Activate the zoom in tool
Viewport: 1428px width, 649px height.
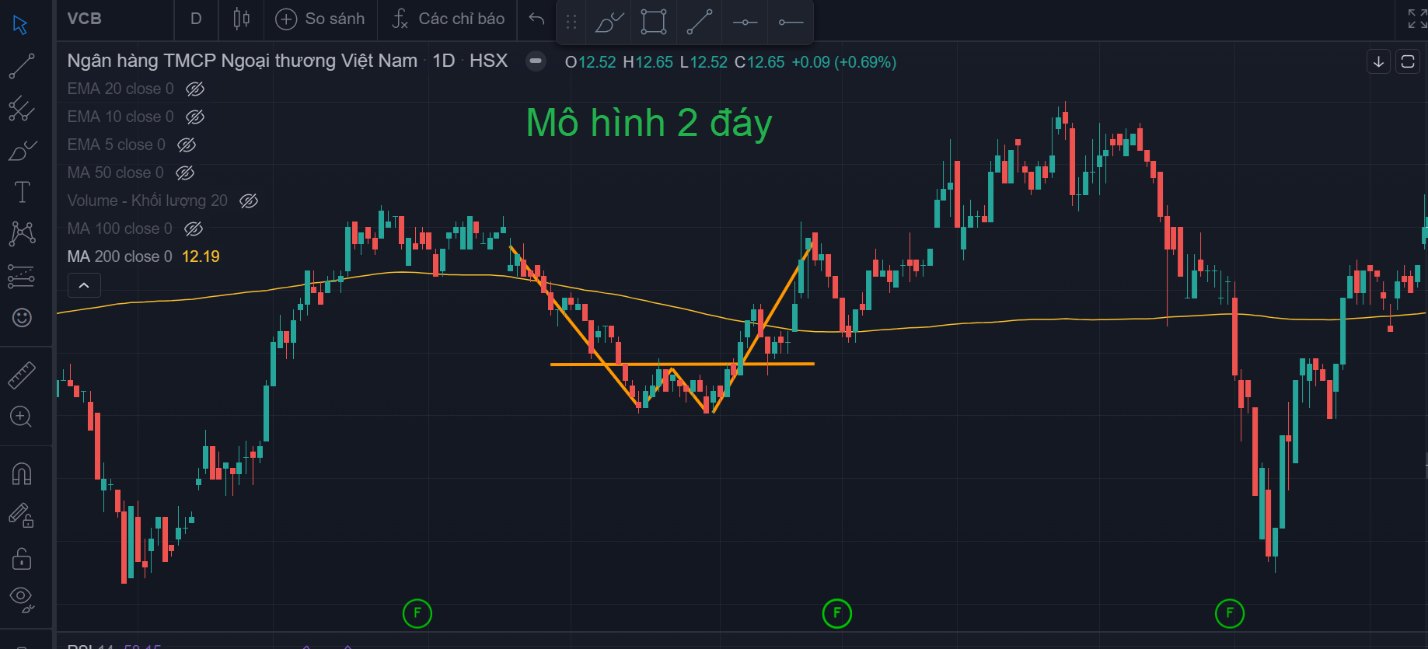21,417
